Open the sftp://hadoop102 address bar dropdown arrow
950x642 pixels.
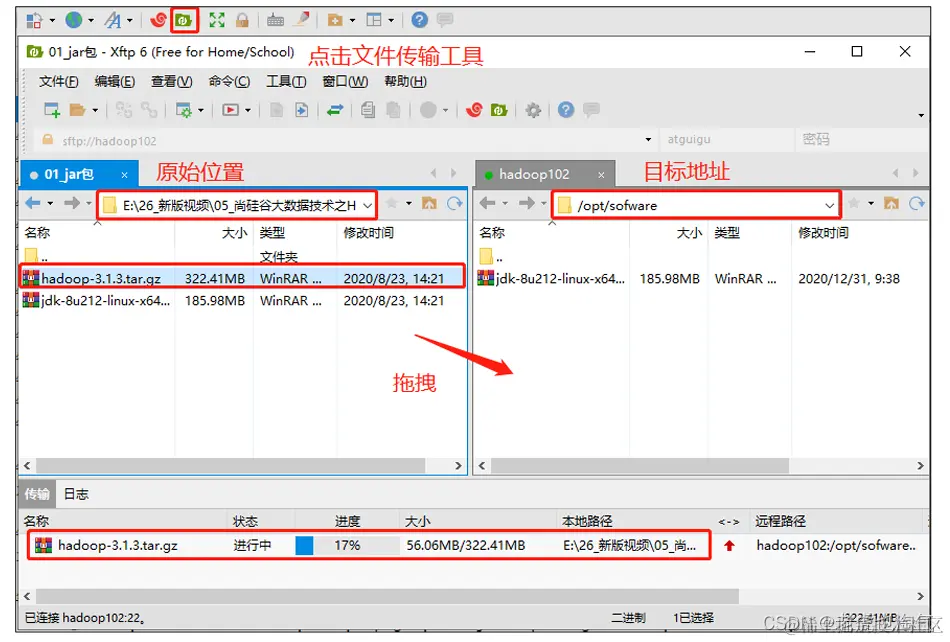coord(648,139)
